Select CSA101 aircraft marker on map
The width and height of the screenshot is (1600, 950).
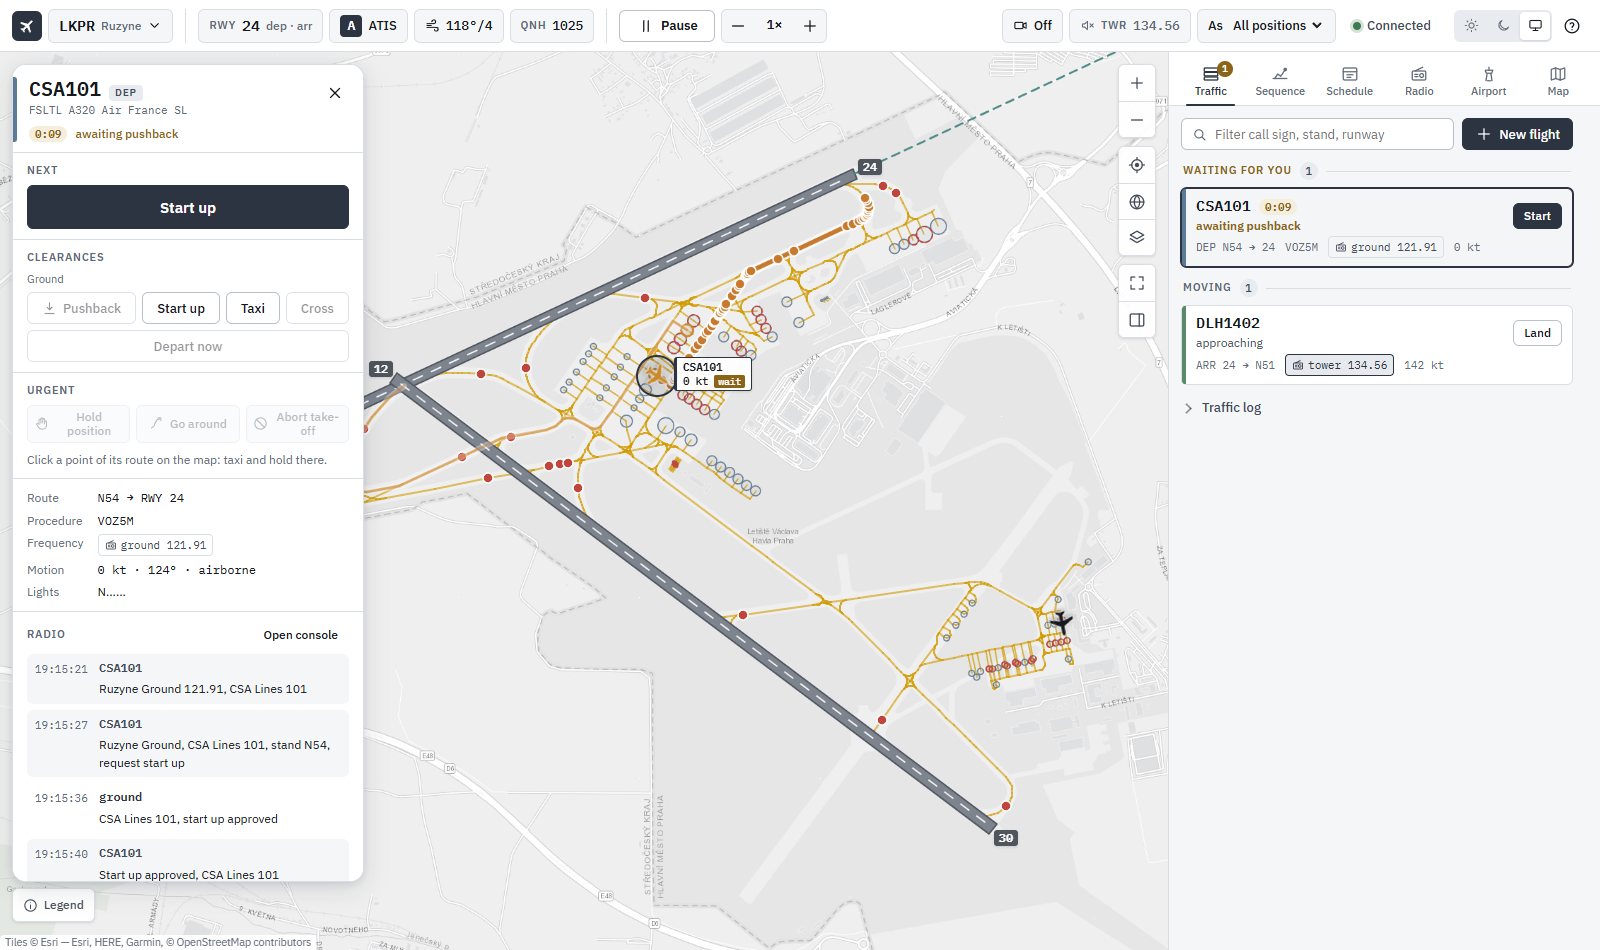coord(656,376)
